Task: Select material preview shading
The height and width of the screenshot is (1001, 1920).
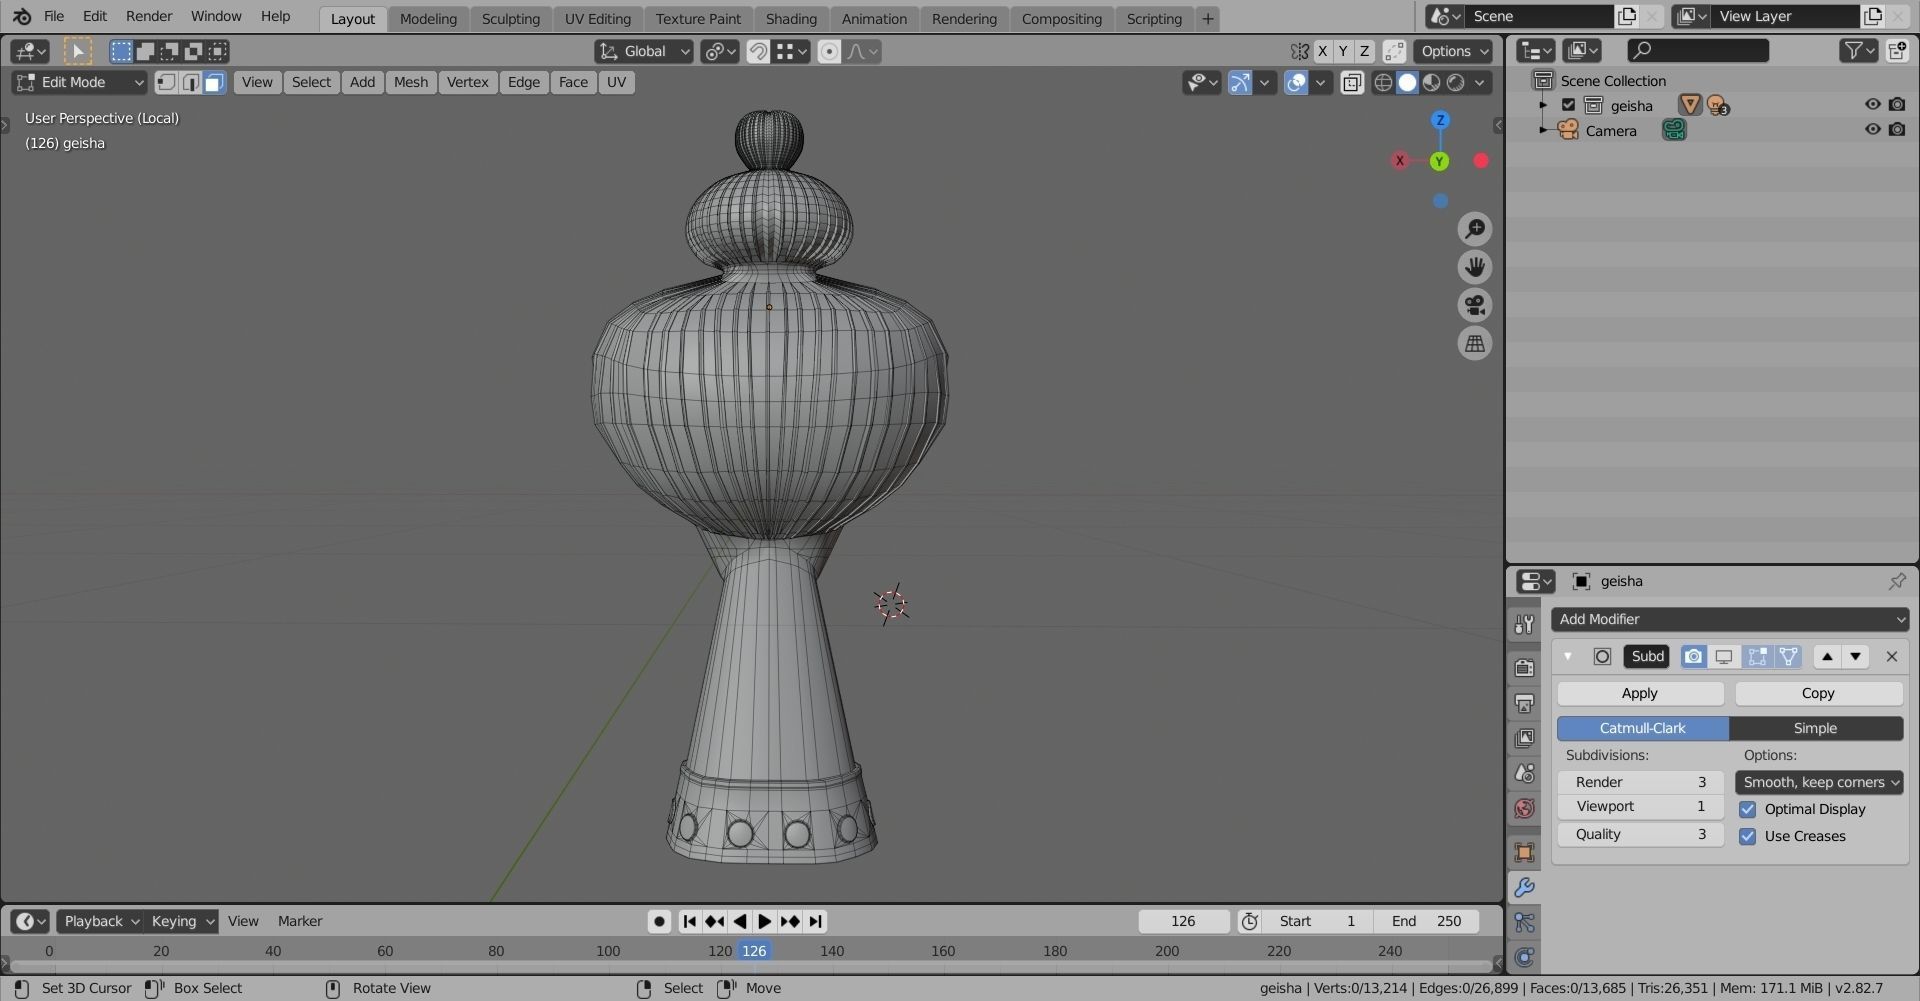Action: click(1431, 82)
